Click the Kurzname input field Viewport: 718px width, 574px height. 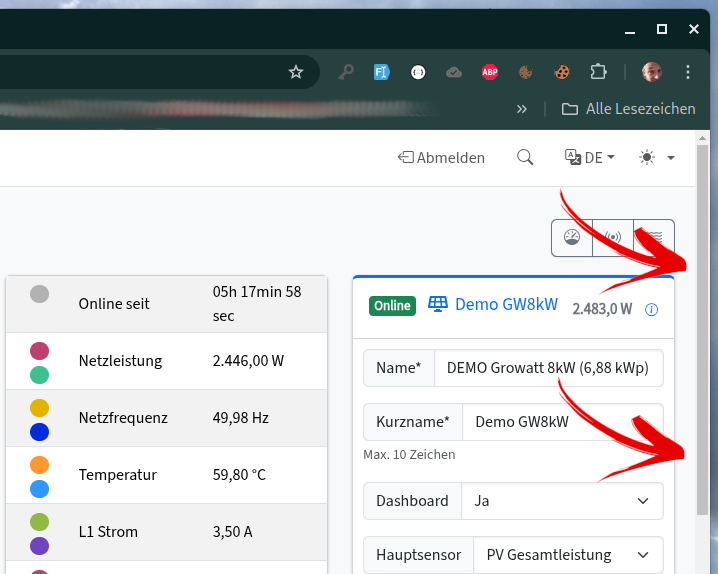point(562,422)
